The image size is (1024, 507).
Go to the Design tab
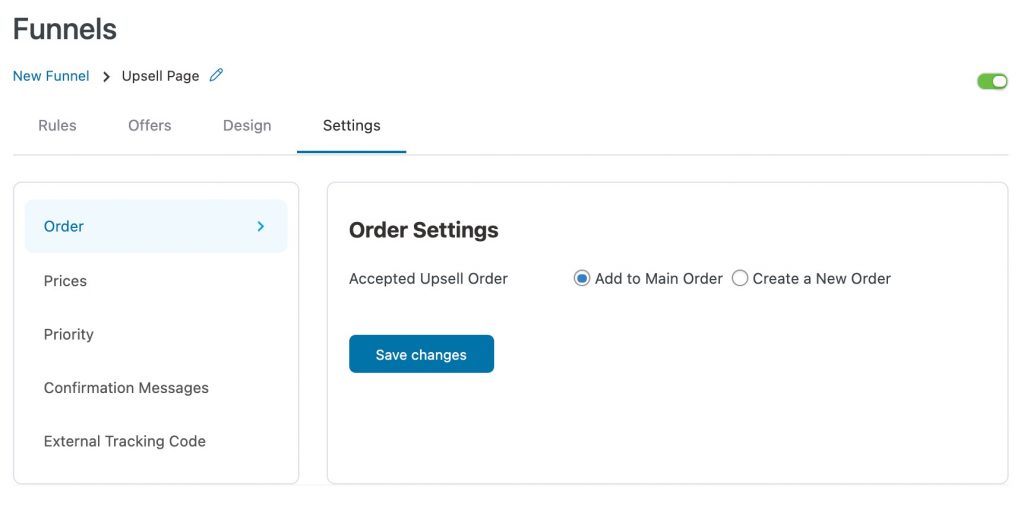pyautogui.click(x=247, y=125)
